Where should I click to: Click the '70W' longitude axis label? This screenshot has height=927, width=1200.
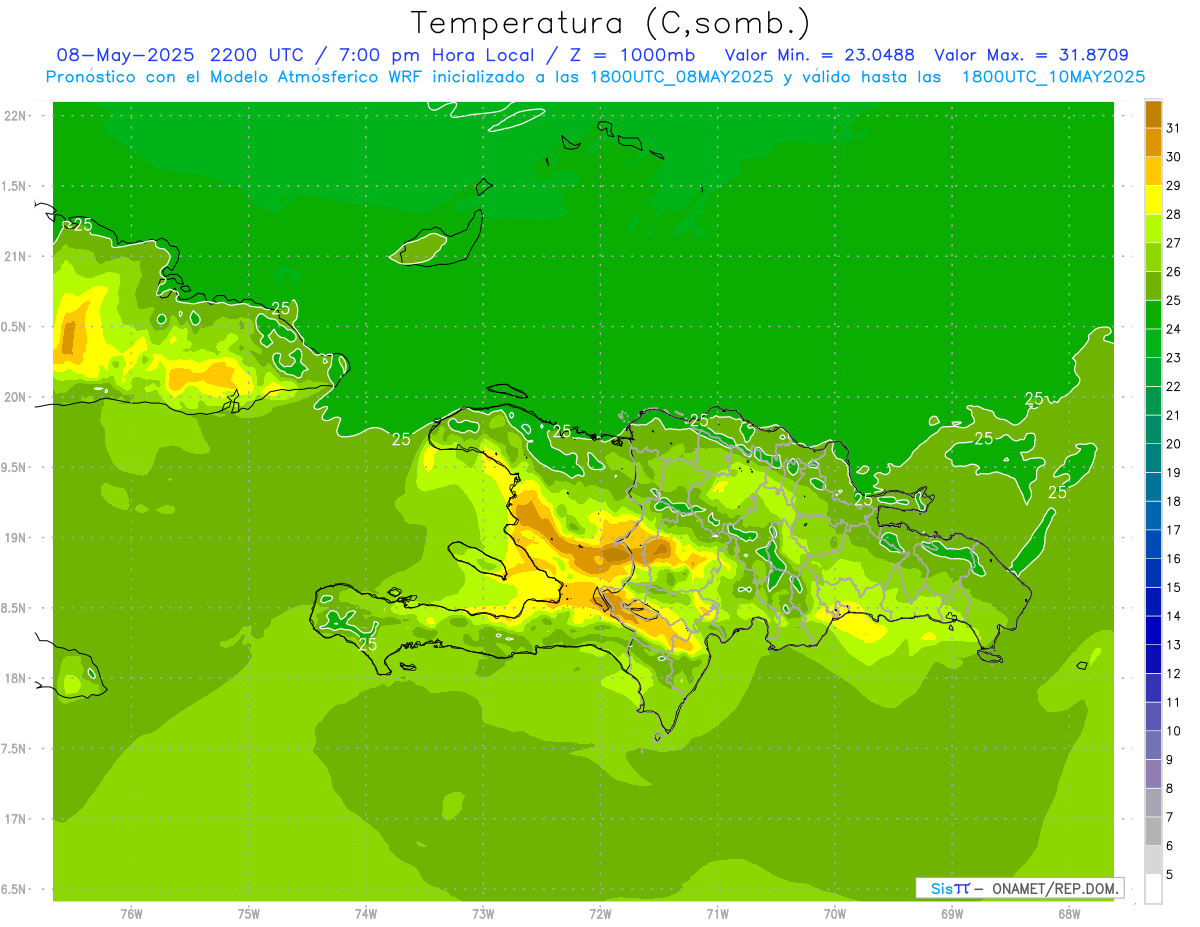(835, 914)
